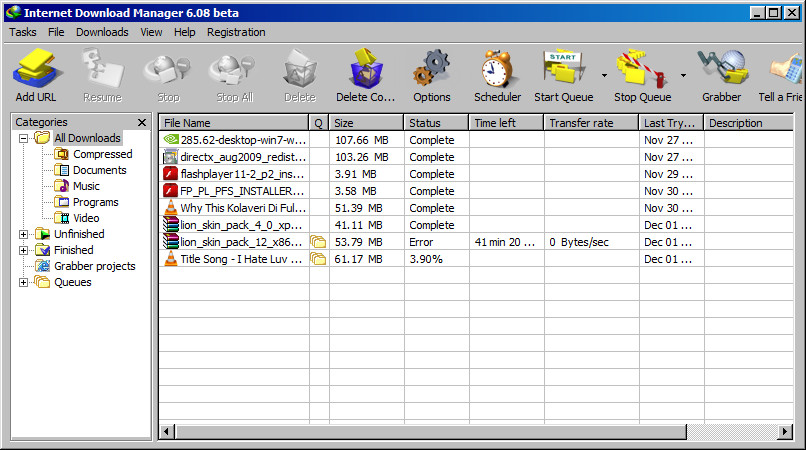
Task: Select the Compressed category
Action: 102,154
